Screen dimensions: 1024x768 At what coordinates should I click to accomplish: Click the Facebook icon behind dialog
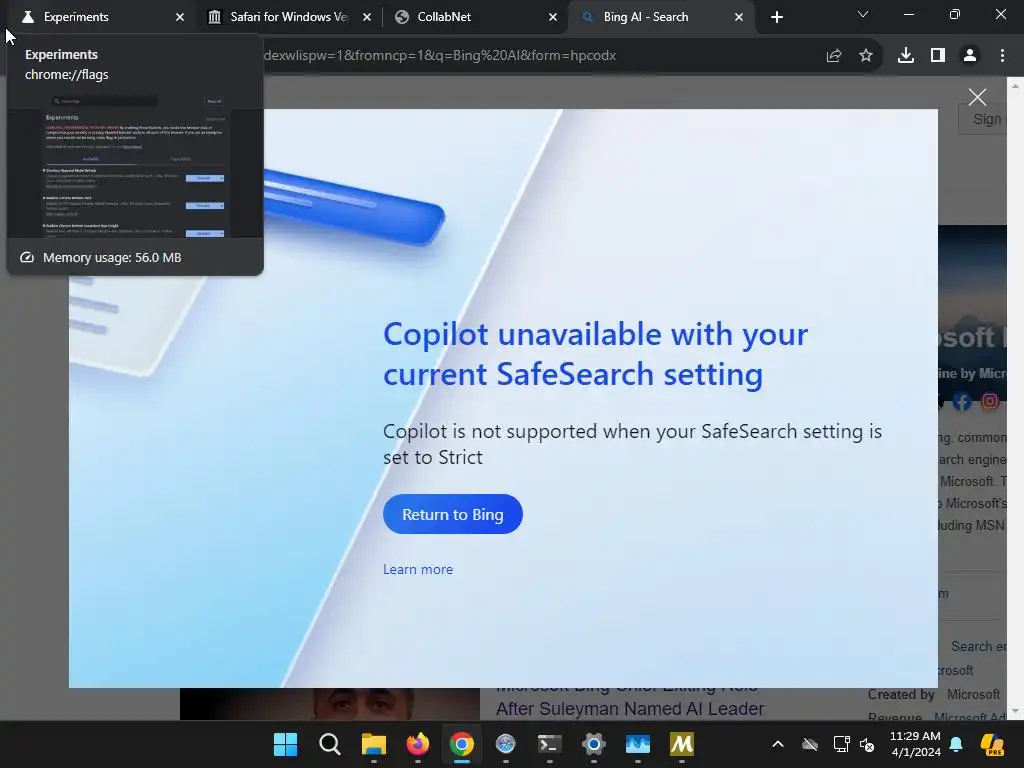pyautogui.click(x=962, y=401)
